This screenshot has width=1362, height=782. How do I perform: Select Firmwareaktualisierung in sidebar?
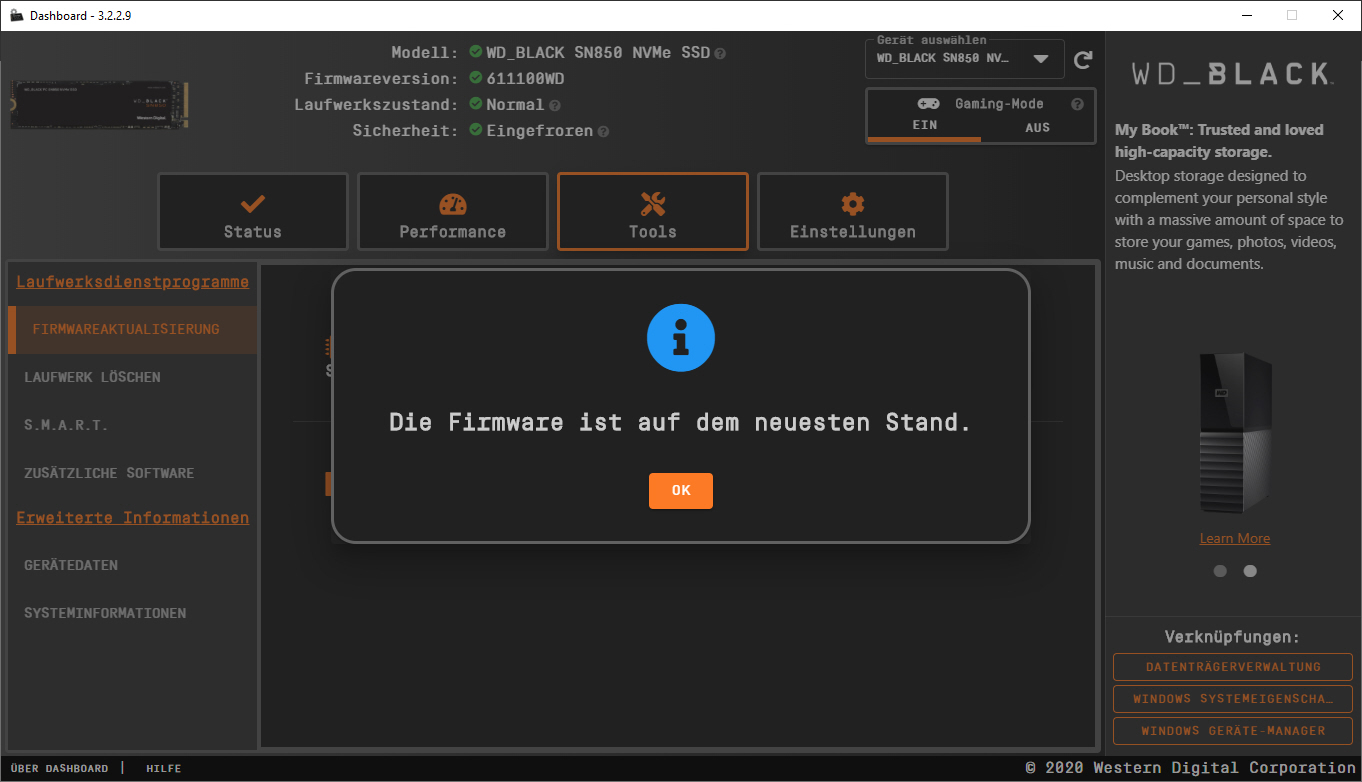pos(133,329)
